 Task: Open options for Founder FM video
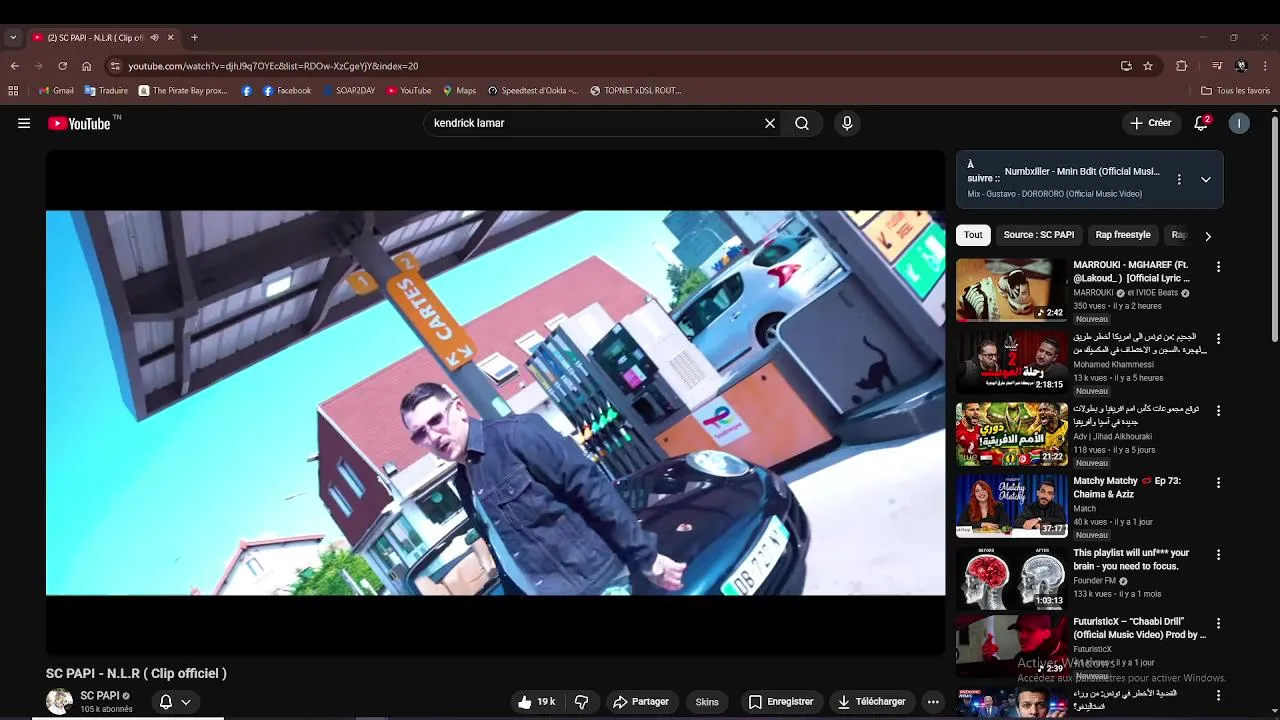click(x=1218, y=555)
